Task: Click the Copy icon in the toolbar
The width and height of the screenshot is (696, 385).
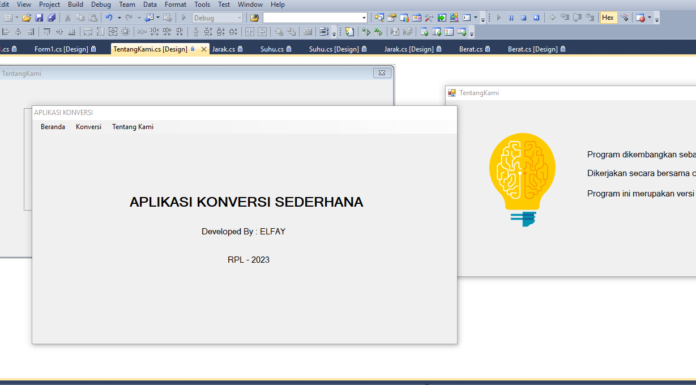Action: [x=80, y=18]
